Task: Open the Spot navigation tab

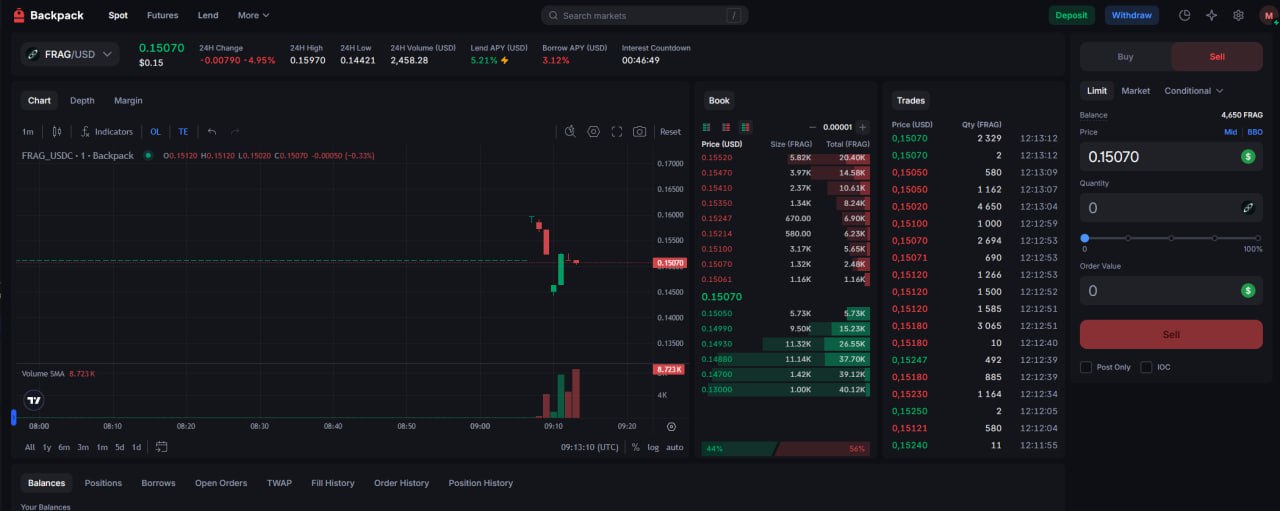Action: [x=118, y=15]
